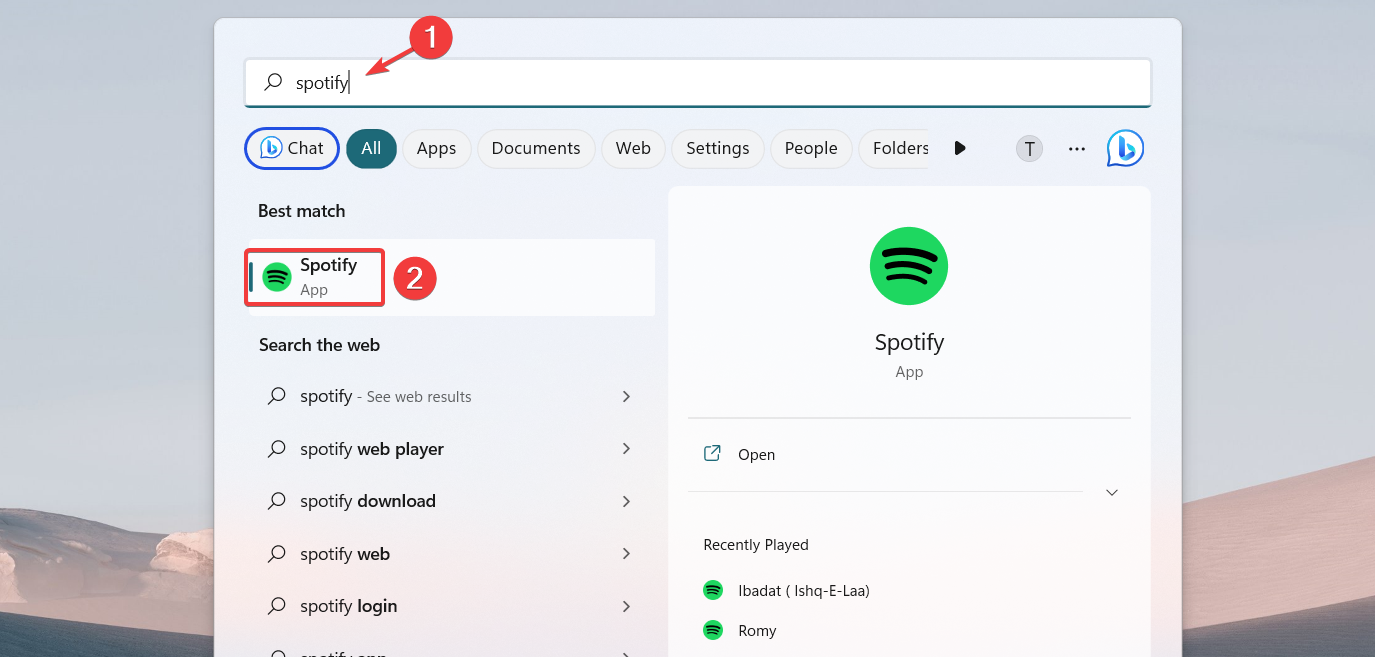Image resolution: width=1375 pixels, height=657 pixels.
Task: Click the user account circle labeled T
Action: (1028, 148)
